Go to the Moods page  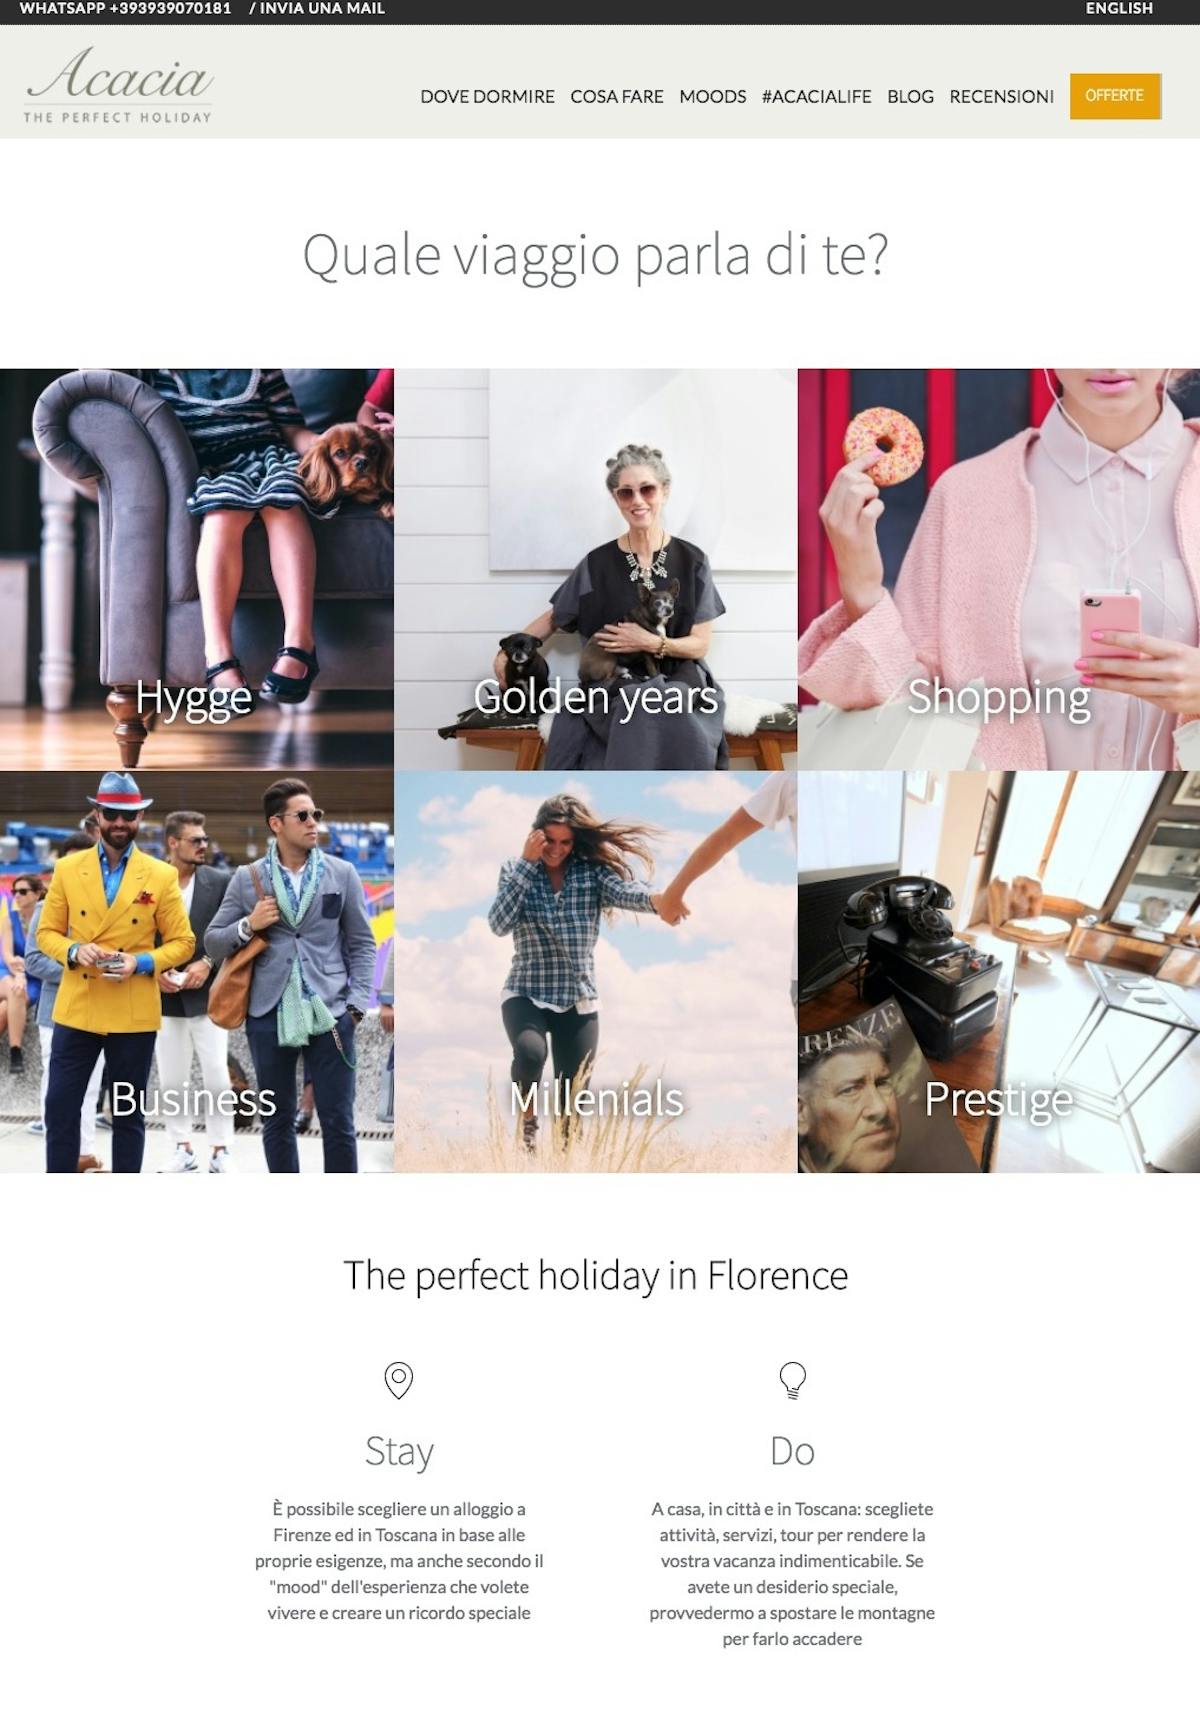pyautogui.click(x=713, y=96)
